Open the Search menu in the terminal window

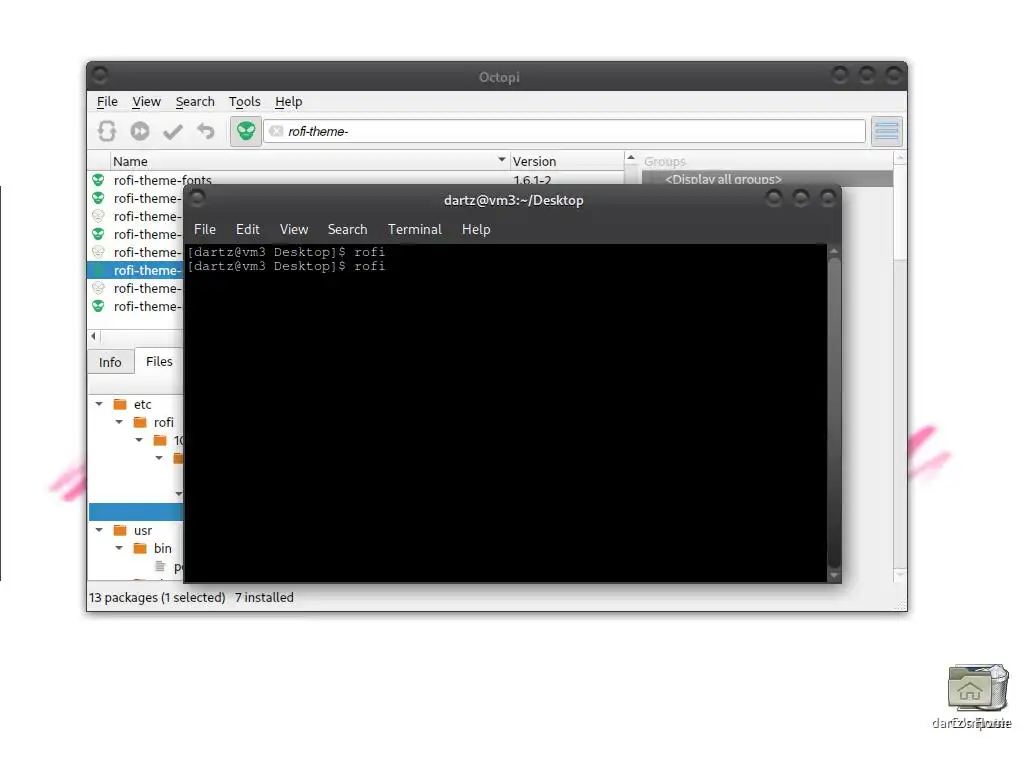[347, 229]
